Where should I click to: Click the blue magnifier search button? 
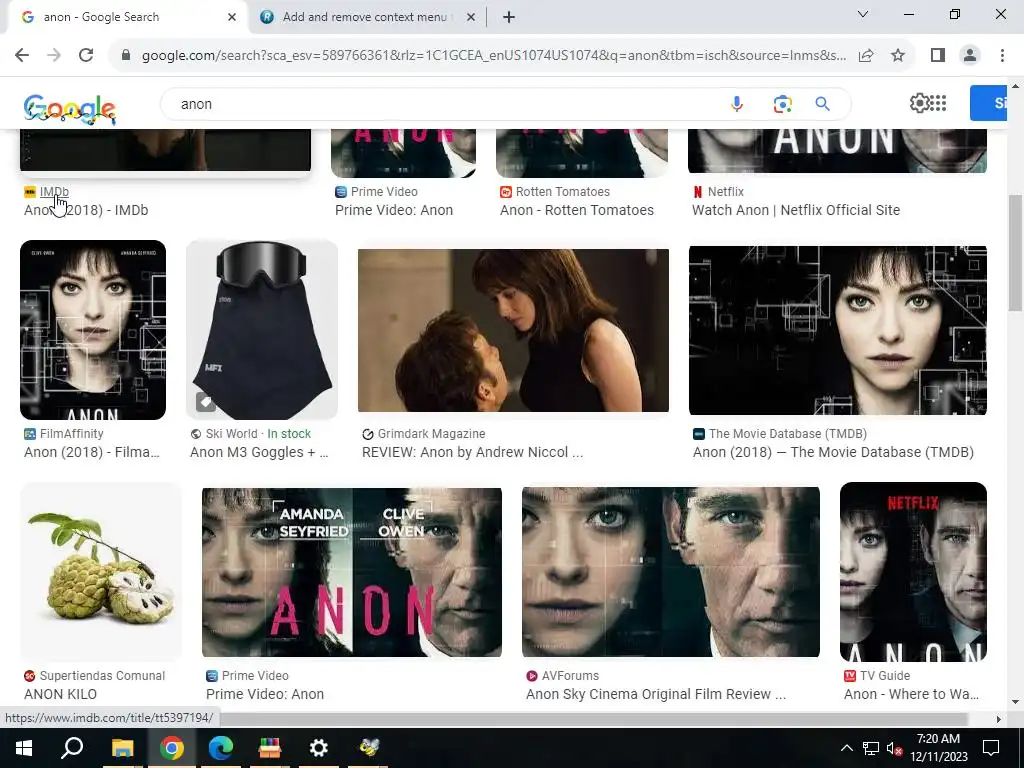tap(823, 104)
